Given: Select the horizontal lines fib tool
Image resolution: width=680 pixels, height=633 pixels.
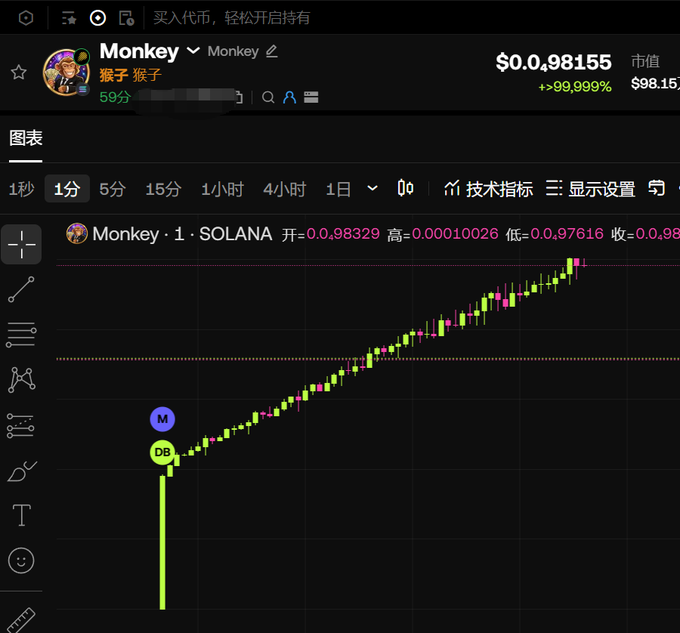Looking at the screenshot, I should [21, 334].
